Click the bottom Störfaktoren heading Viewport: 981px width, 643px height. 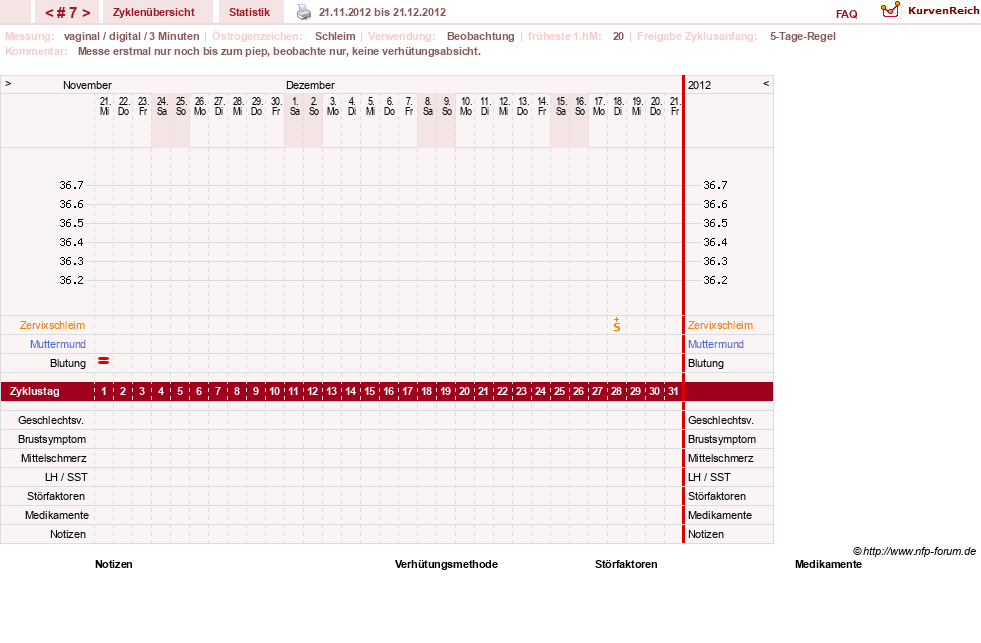(626, 564)
